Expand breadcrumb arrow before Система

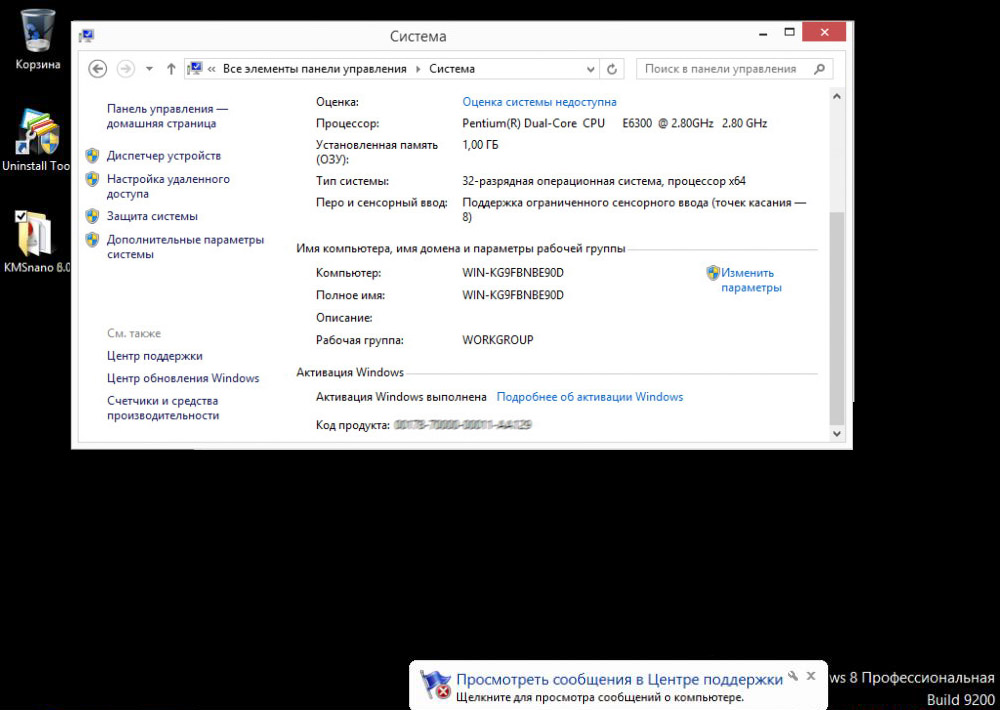418,69
